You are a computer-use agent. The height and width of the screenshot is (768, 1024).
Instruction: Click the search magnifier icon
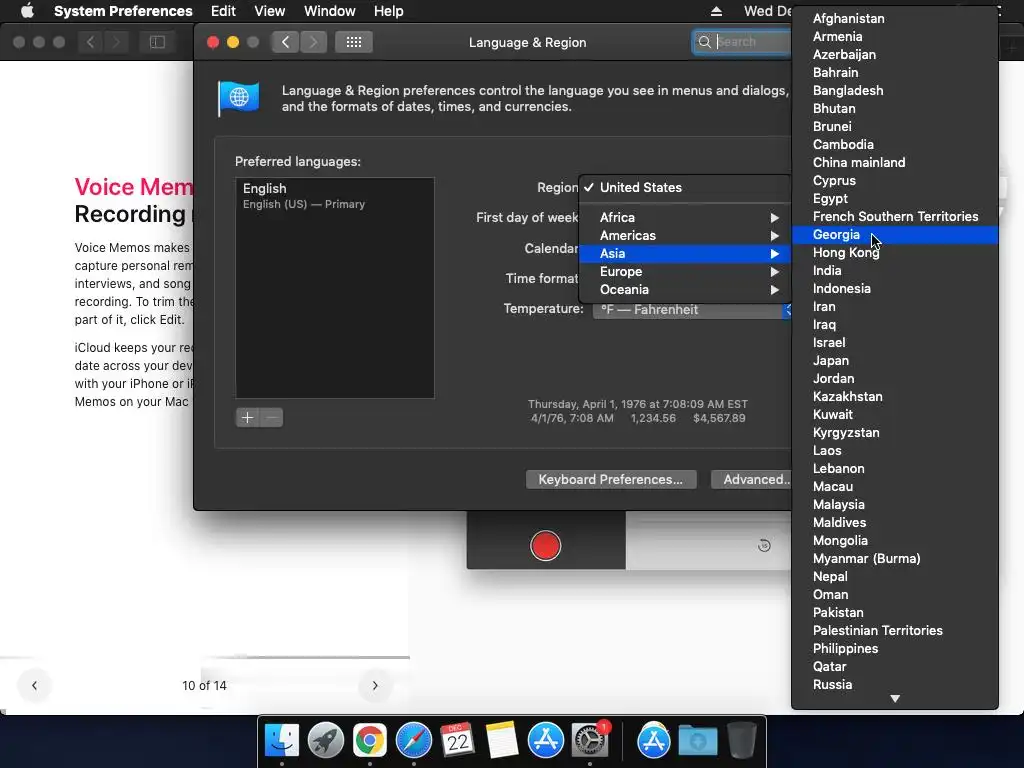[x=705, y=42]
